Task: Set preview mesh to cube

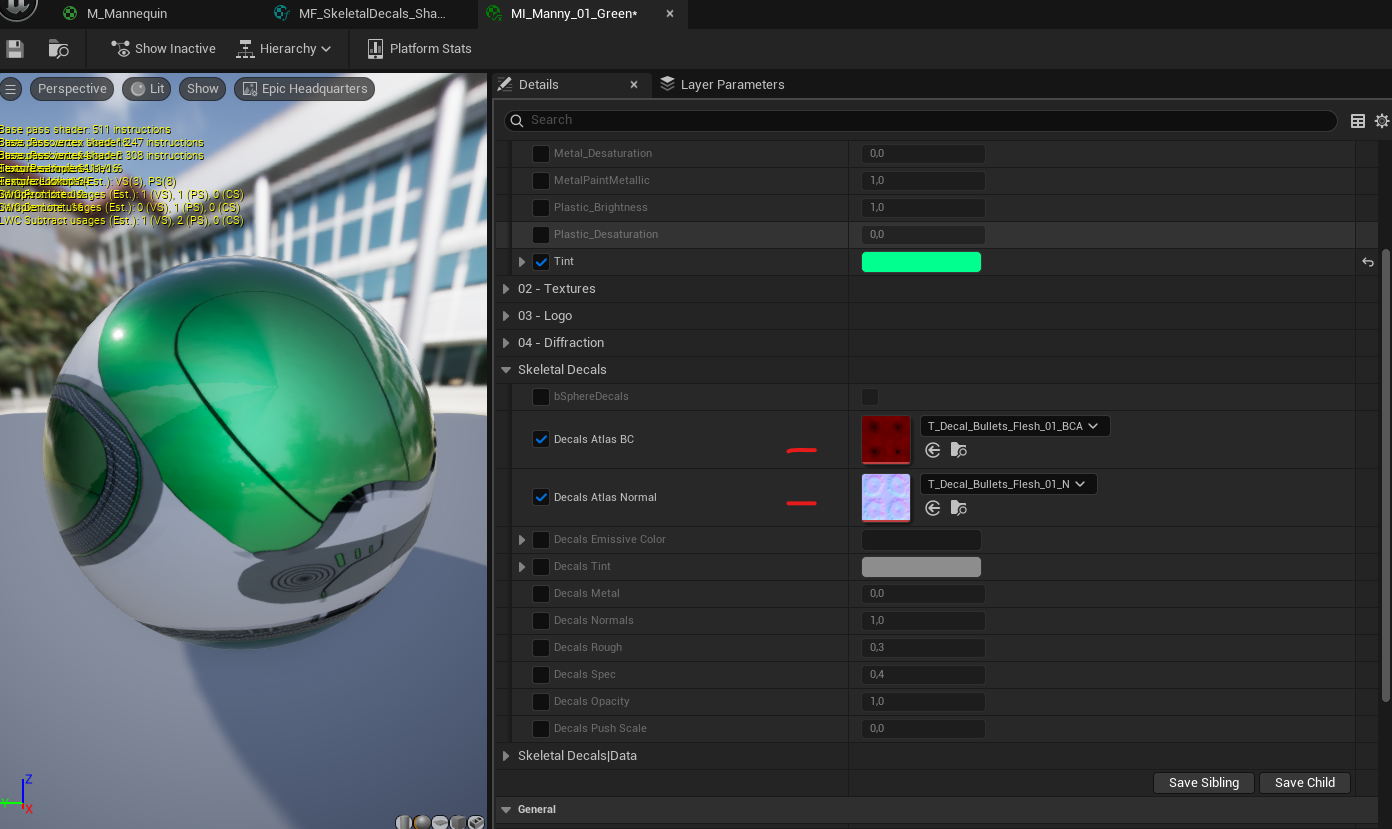Action: click(x=458, y=822)
